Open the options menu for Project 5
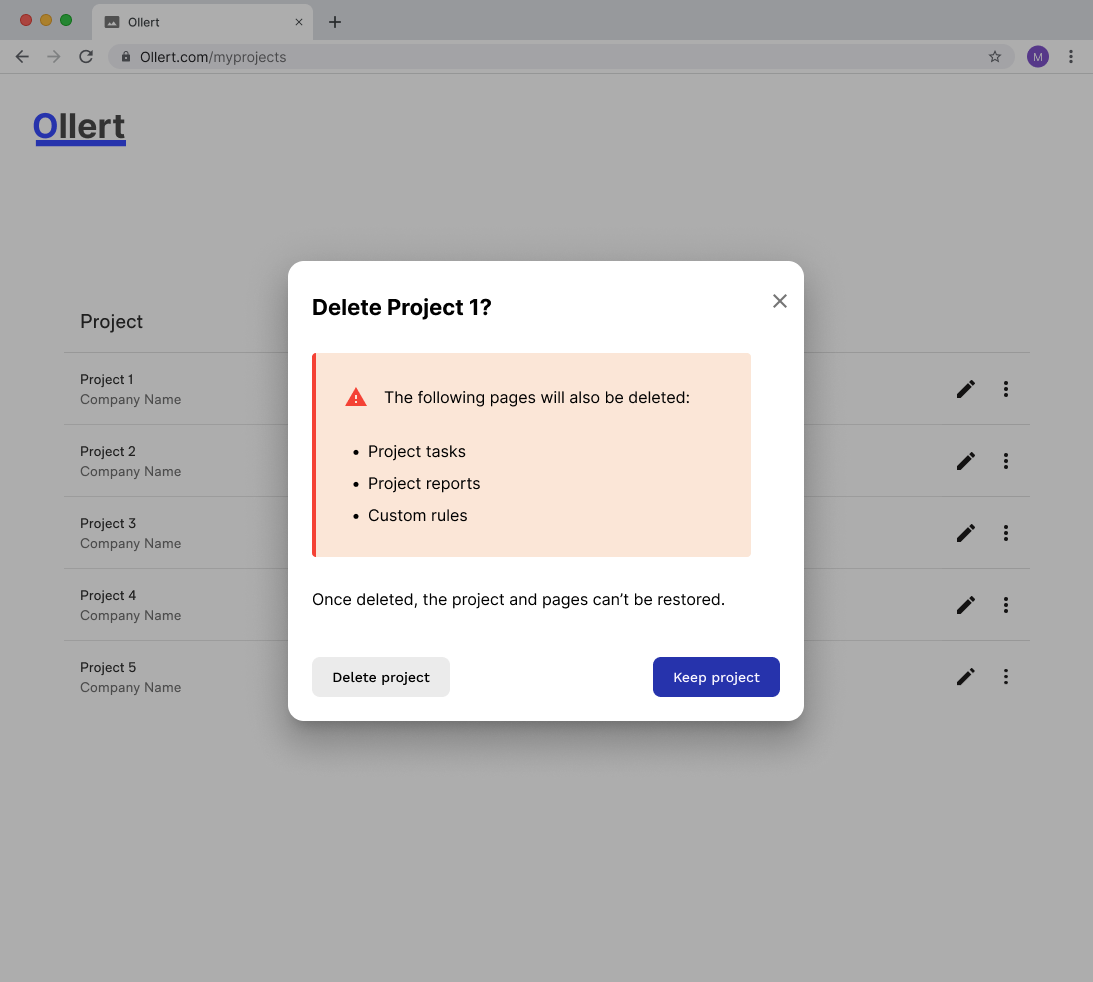 tap(1006, 677)
